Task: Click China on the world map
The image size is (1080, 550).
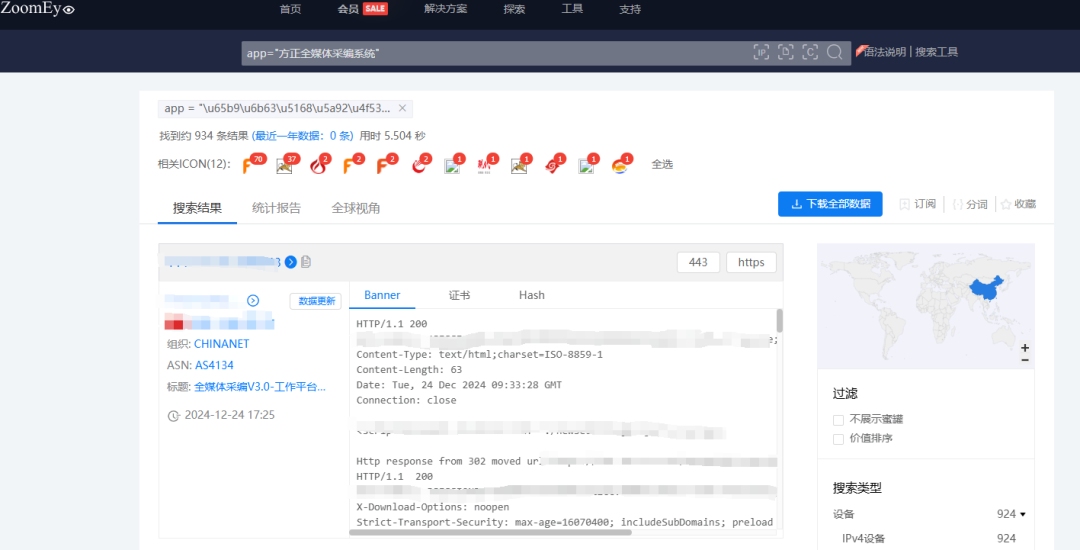Action: coord(986,289)
